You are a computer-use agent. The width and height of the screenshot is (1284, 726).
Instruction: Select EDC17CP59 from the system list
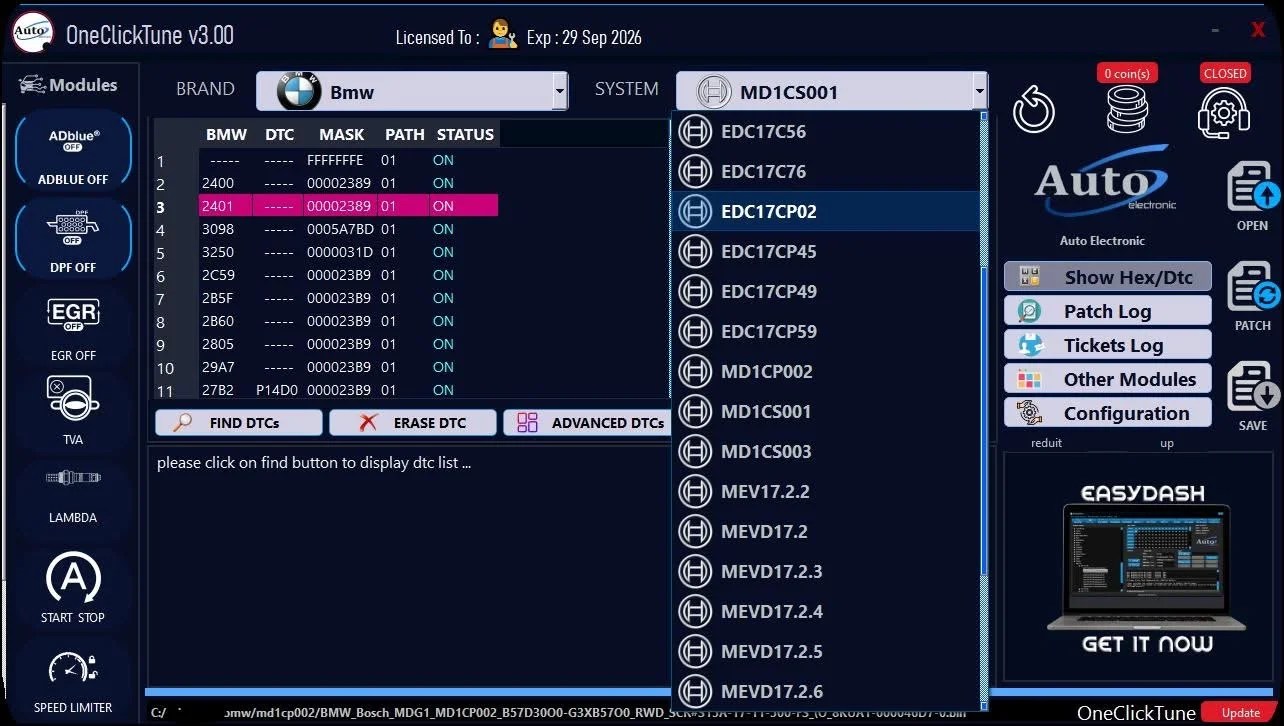[x=826, y=332]
